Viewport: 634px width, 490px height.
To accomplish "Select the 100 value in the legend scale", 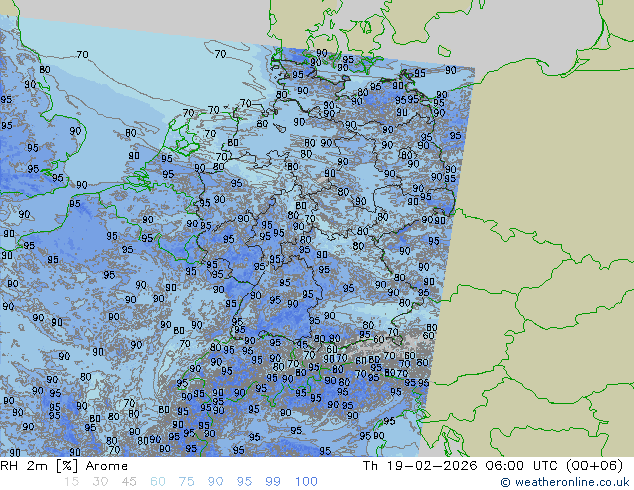I will (x=306, y=482).
